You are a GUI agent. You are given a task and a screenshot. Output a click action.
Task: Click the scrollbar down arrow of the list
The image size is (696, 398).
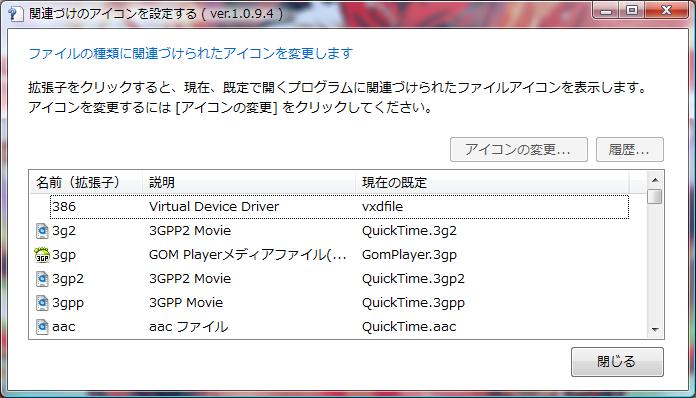[655, 330]
